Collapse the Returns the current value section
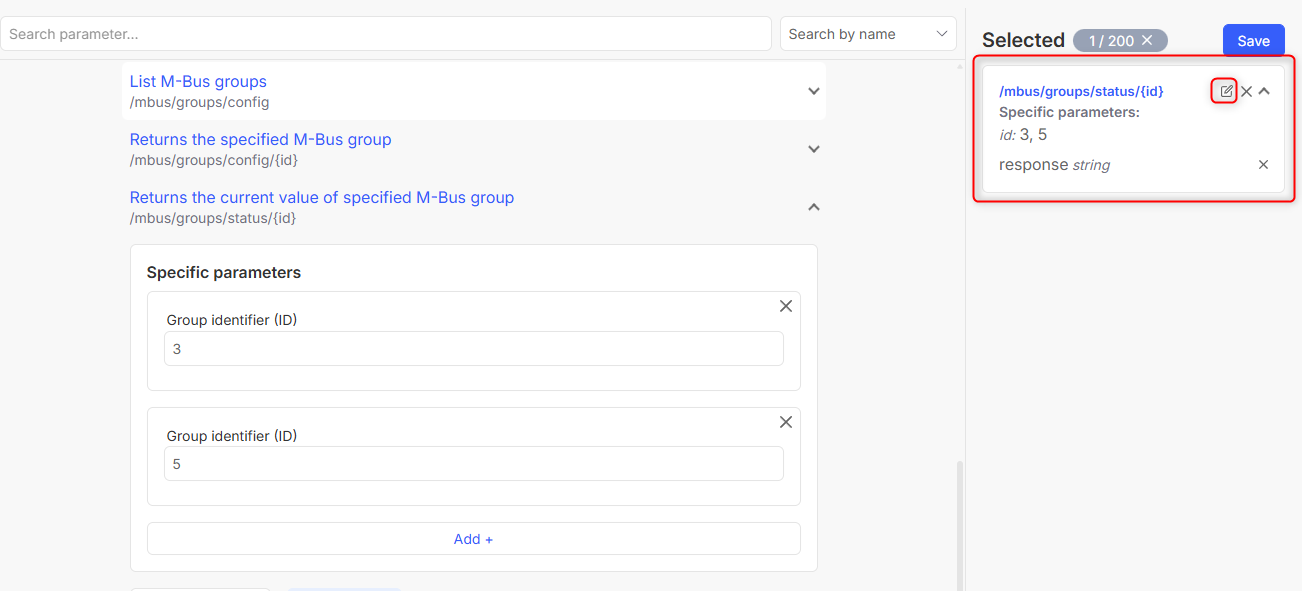Screen dimensions: 1302x591 813,207
